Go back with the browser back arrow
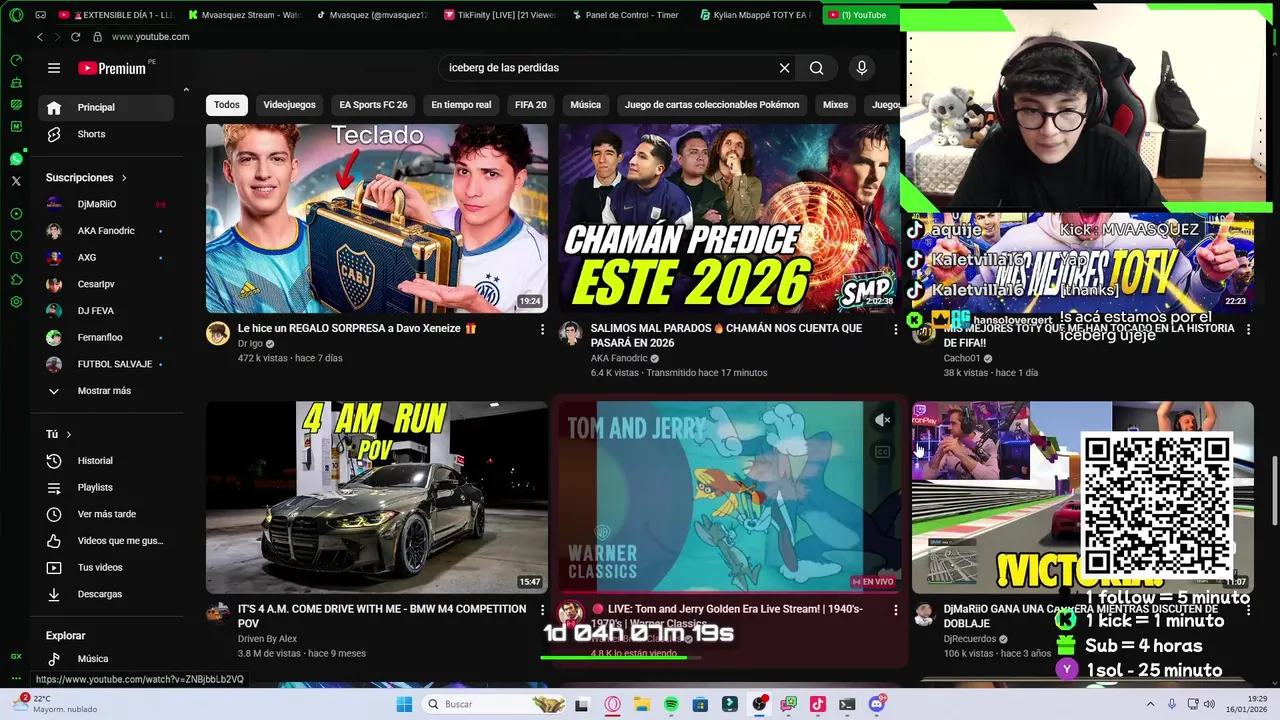Image resolution: width=1280 pixels, height=720 pixels. (x=39, y=37)
